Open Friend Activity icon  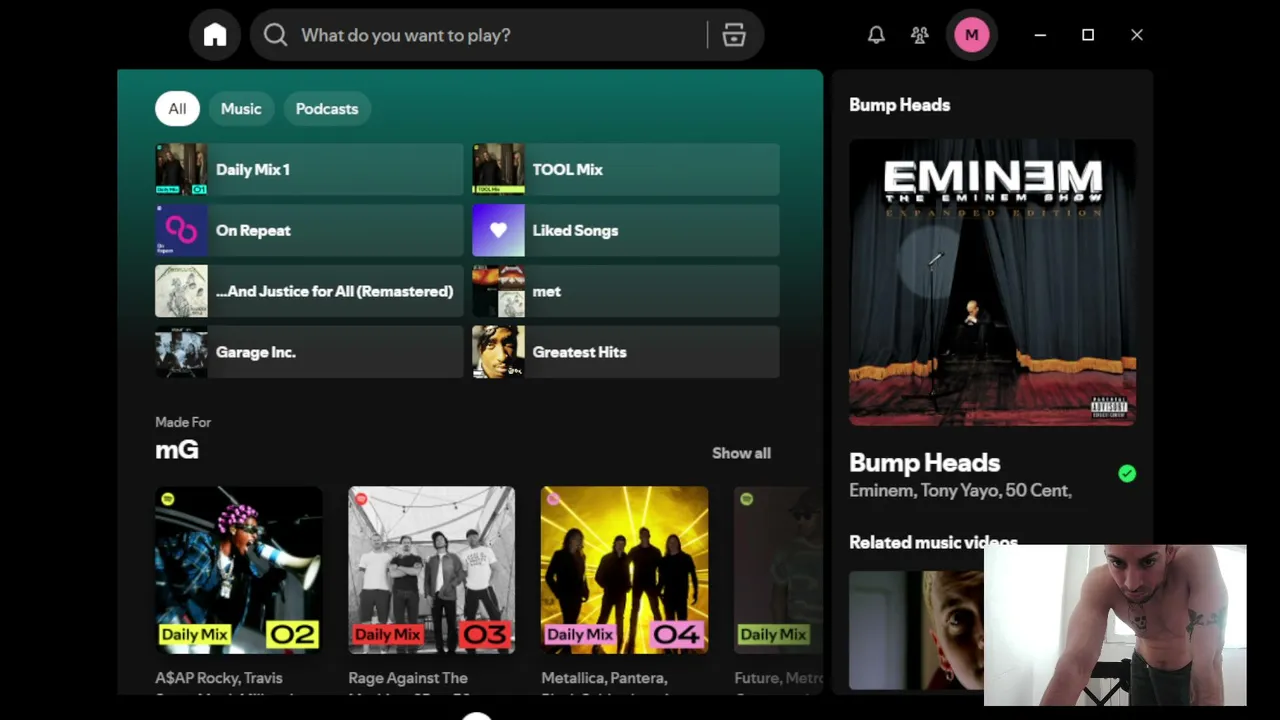click(x=920, y=35)
